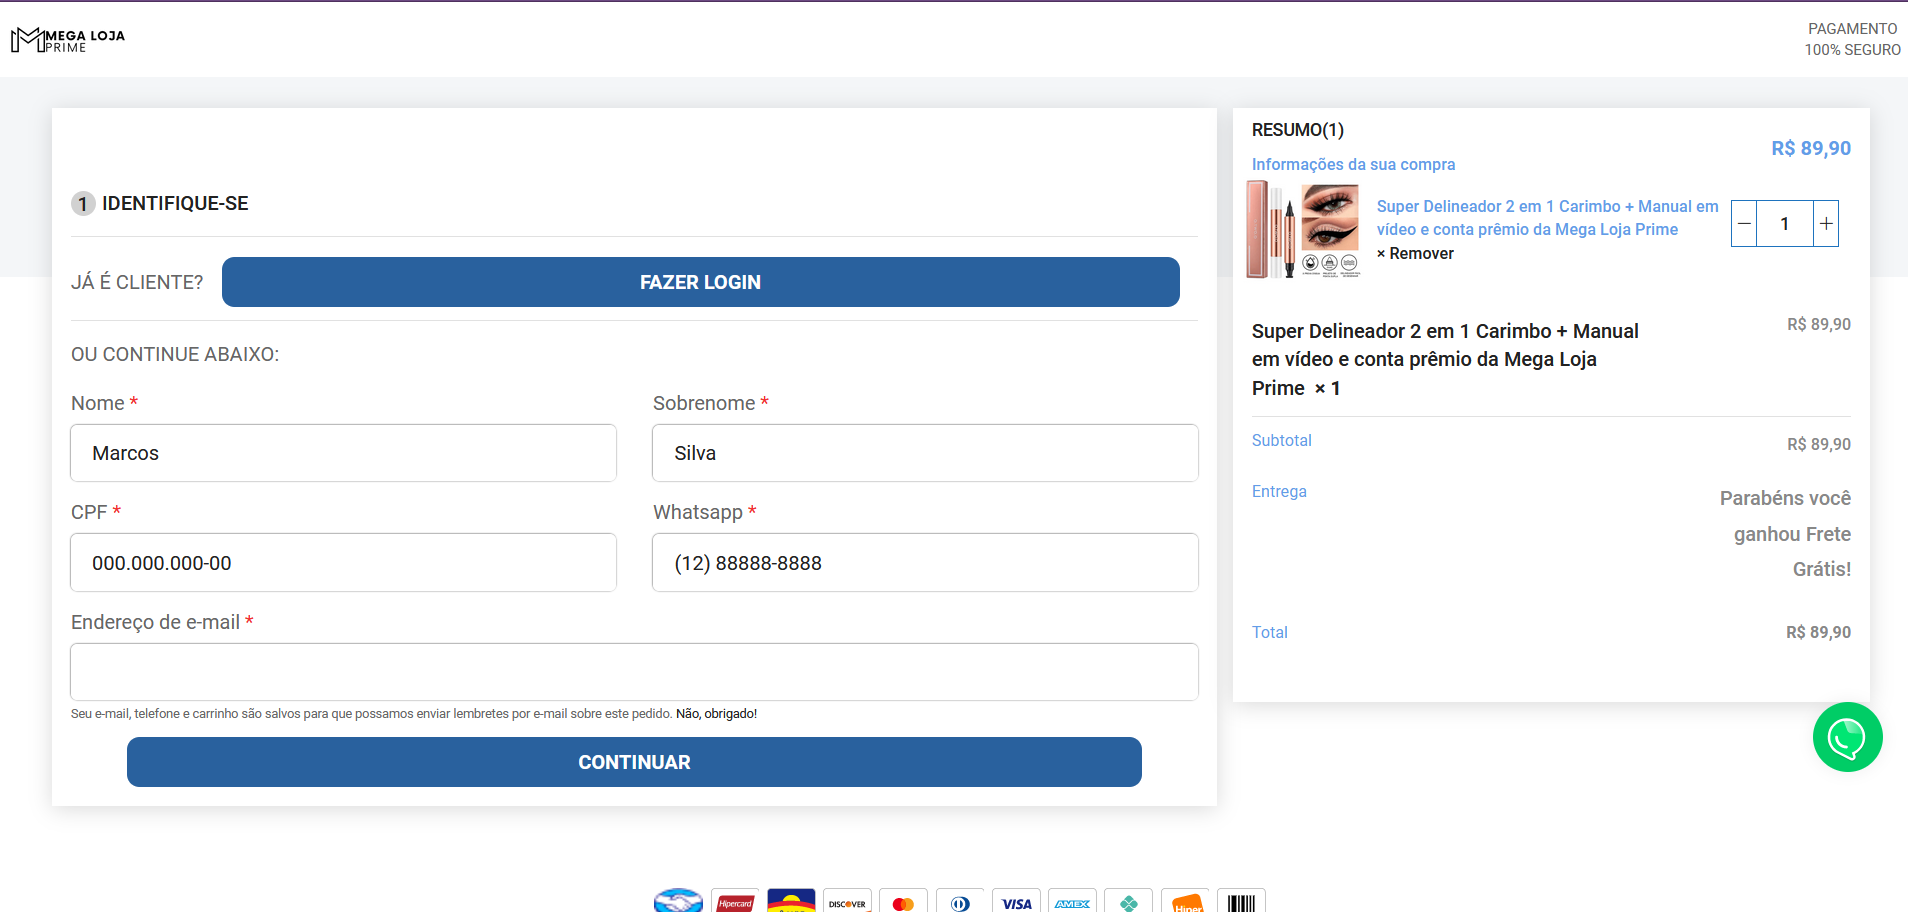Click the "Não, obrigado!" opt-out link
This screenshot has width=1908, height=912.
coord(716,714)
